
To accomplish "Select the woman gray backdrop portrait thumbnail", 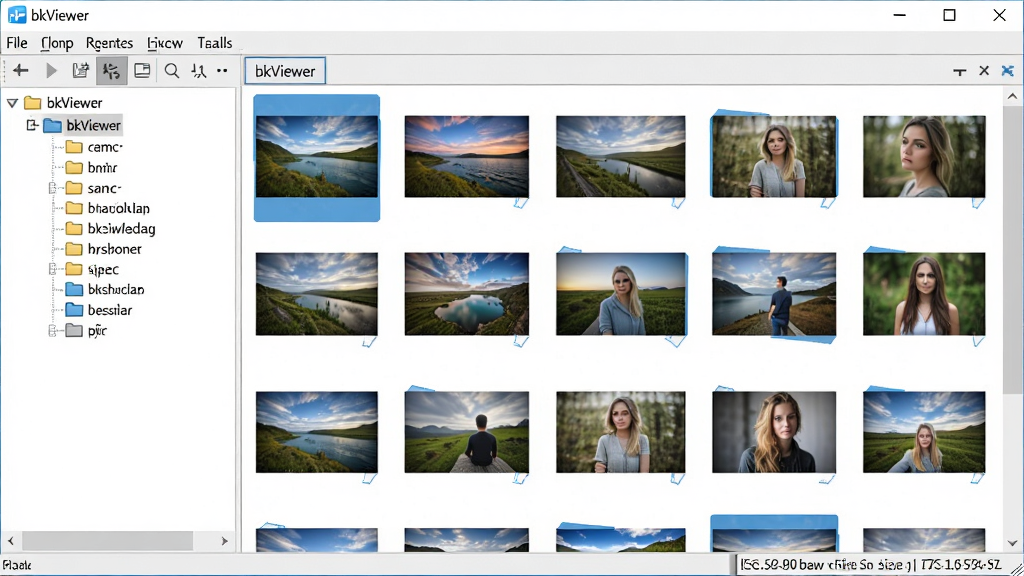I will pyautogui.click(x=774, y=432).
